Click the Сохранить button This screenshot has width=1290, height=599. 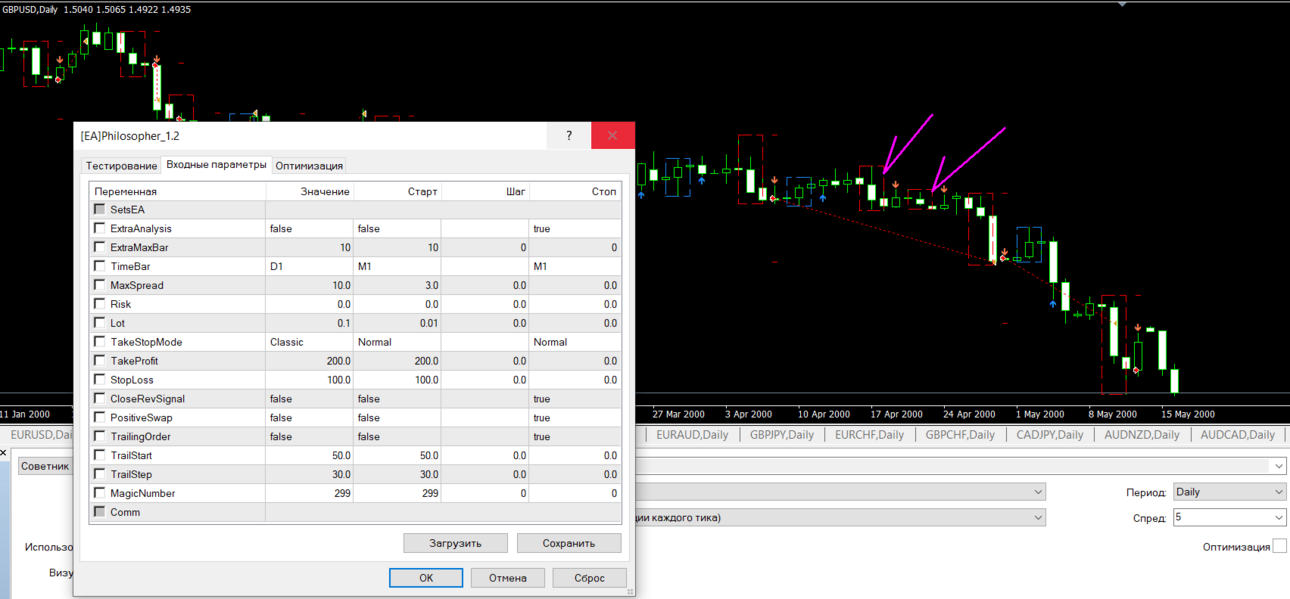click(x=569, y=543)
